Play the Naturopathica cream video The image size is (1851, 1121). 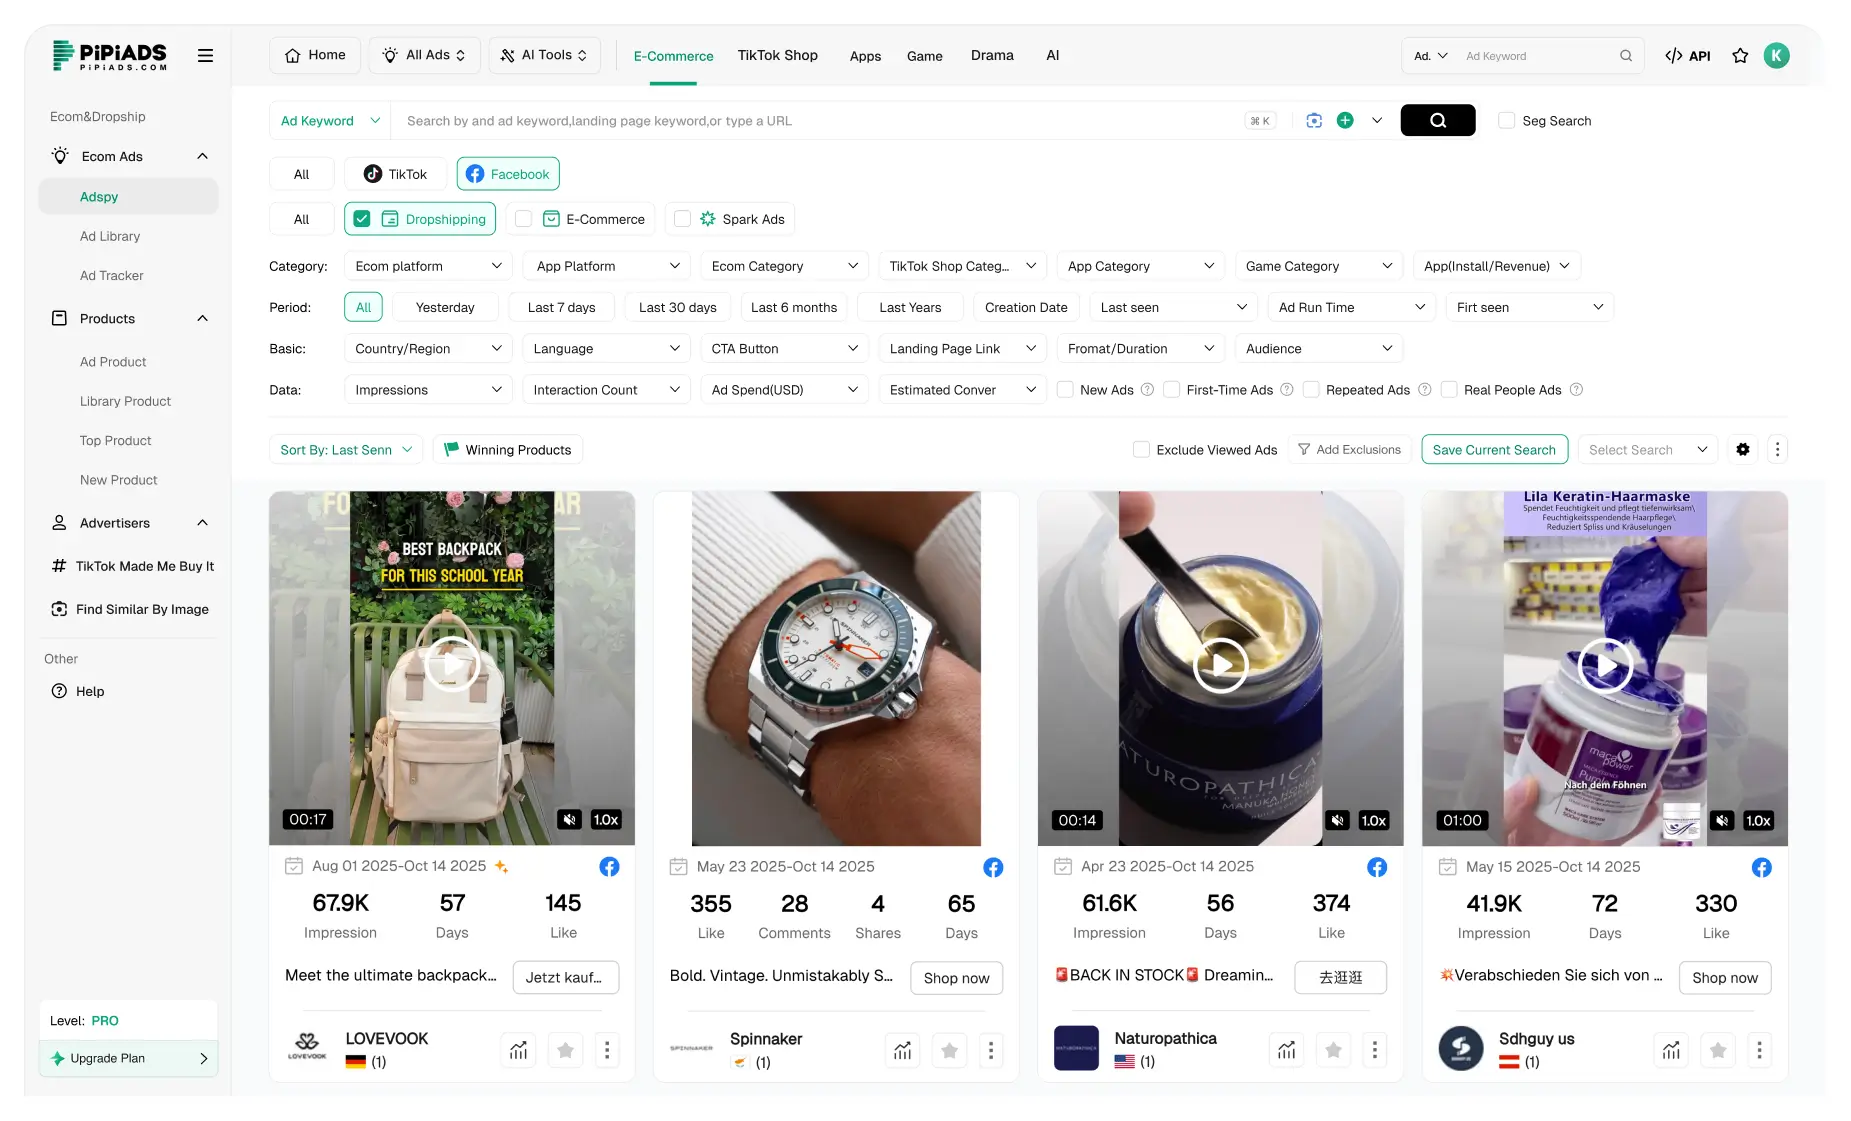pyautogui.click(x=1220, y=664)
